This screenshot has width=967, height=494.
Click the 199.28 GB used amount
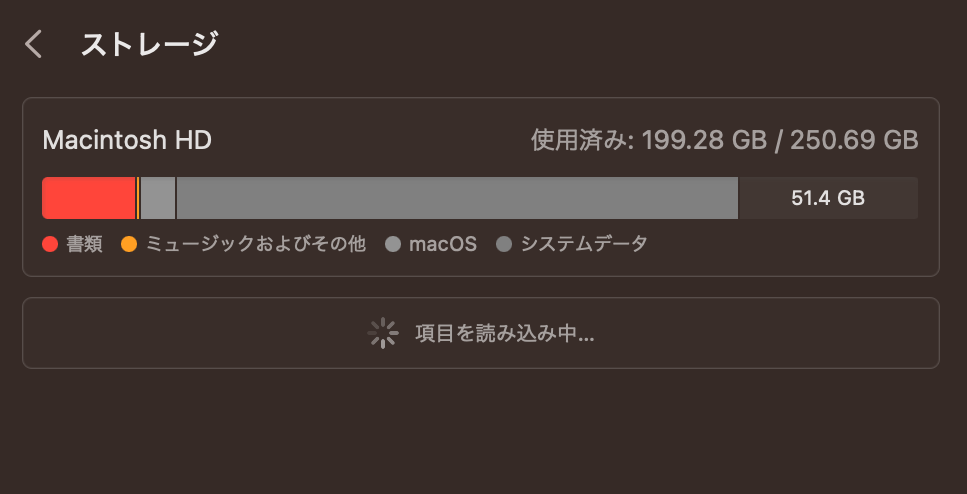click(x=703, y=140)
